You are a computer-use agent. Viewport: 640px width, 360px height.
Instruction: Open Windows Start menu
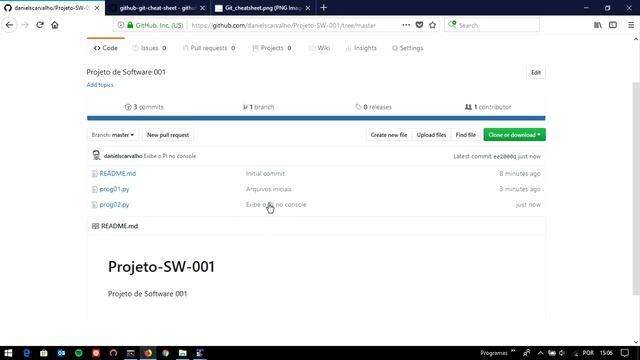[x=8, y=353]
